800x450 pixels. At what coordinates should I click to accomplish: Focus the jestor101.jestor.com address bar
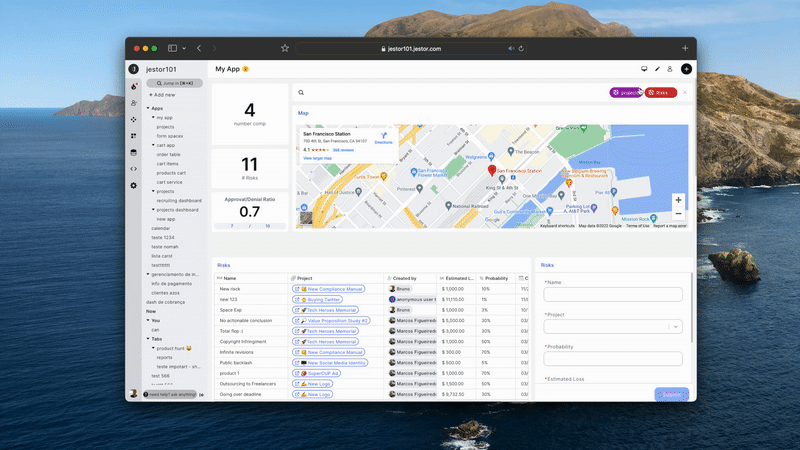click(411, 48)
